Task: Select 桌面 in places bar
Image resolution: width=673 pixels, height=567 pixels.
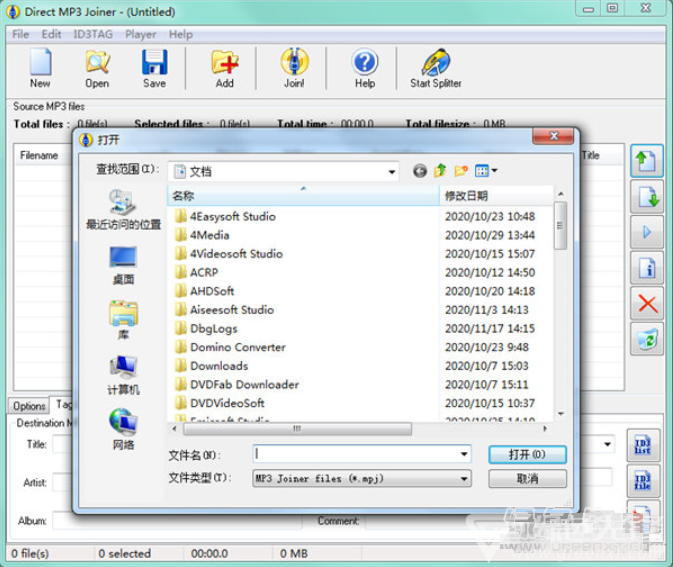Action: coord(124,265)
